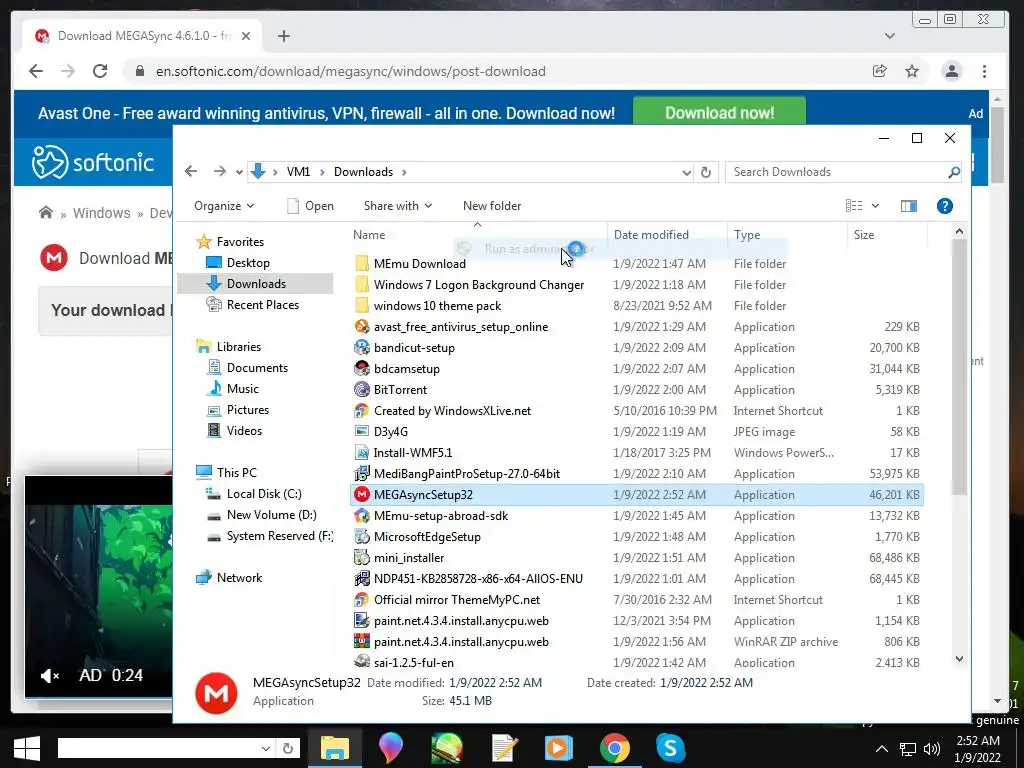Select MicrosoftEdgeSetup file
Screen dimensions: 1024x768
427,536
